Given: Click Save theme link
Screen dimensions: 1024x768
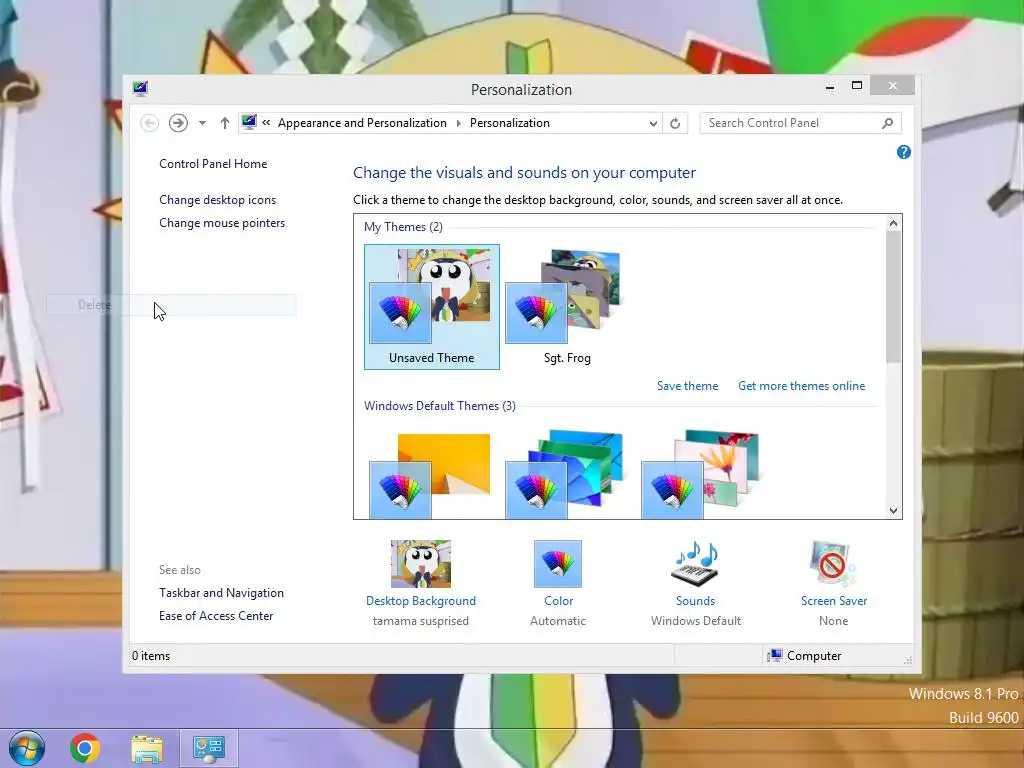Looking at the screenshot, I should pos(687,386).
